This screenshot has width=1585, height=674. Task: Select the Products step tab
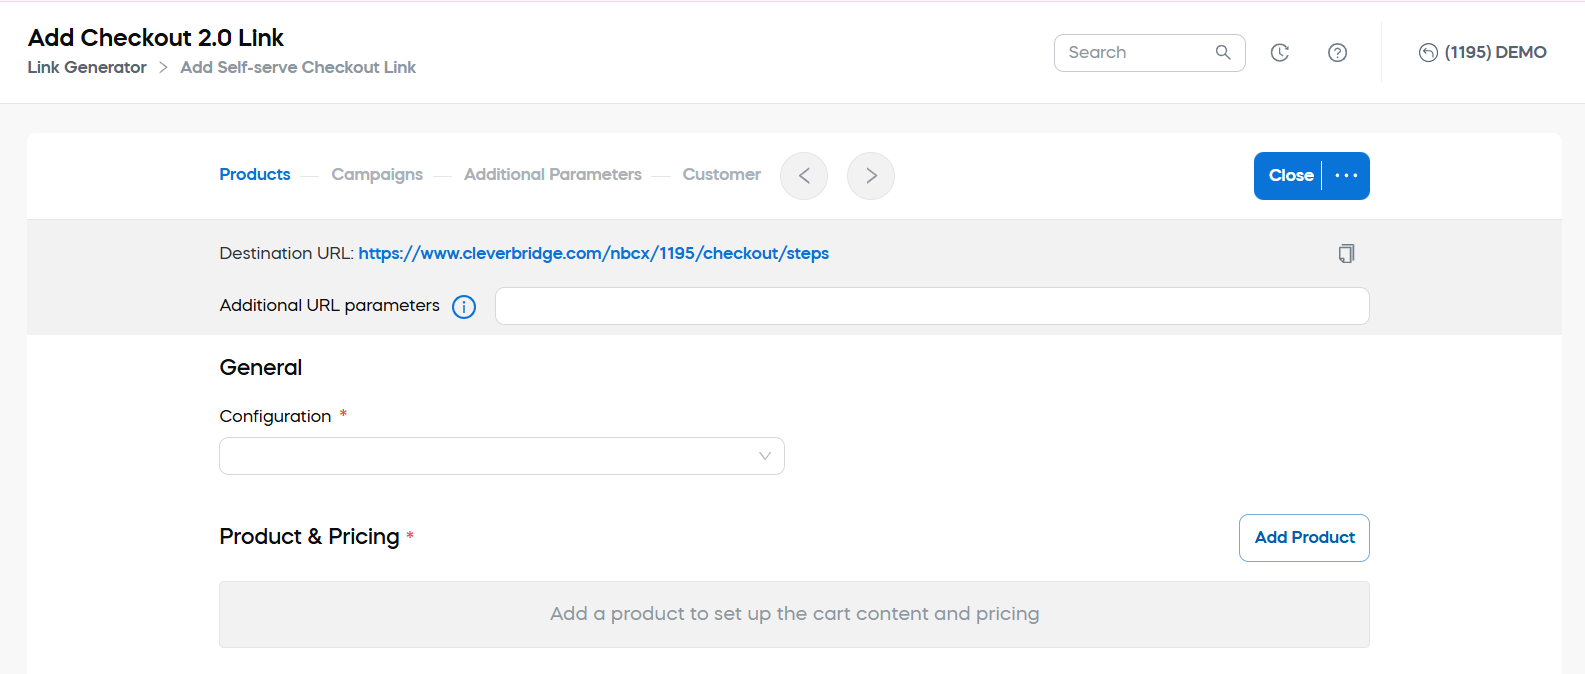pyautogui.click(x=255, y=174)
